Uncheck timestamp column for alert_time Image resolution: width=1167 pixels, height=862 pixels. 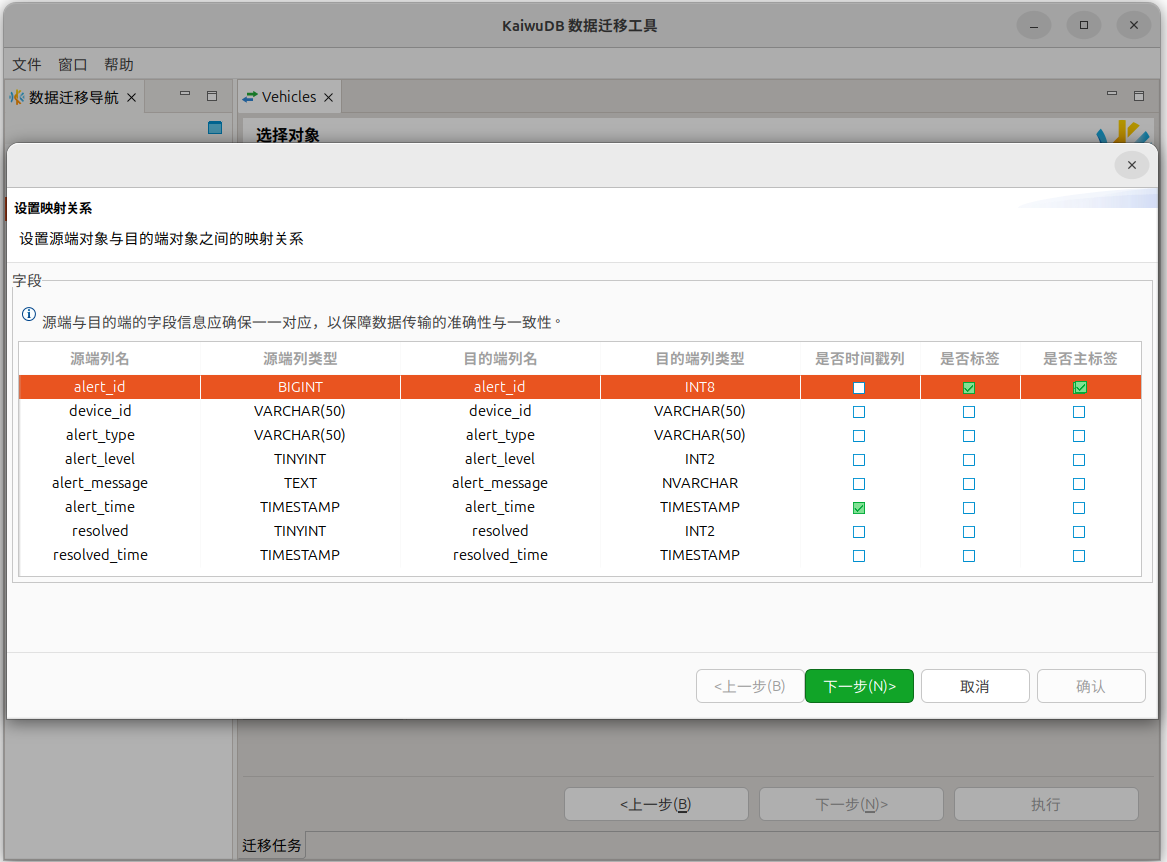[859, 508]
